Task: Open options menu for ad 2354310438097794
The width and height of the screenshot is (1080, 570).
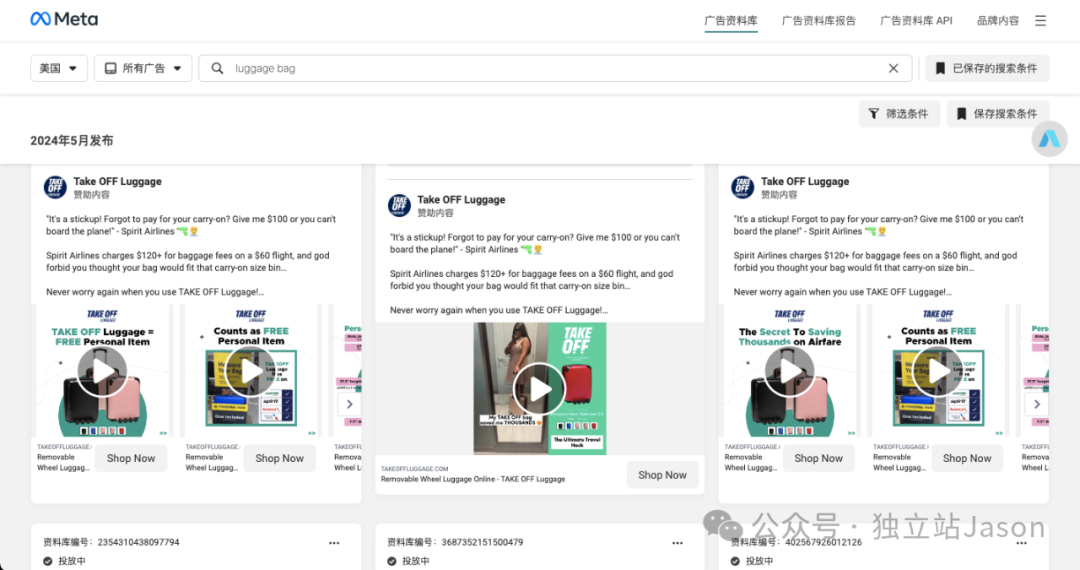Action: tap(334, 543)
